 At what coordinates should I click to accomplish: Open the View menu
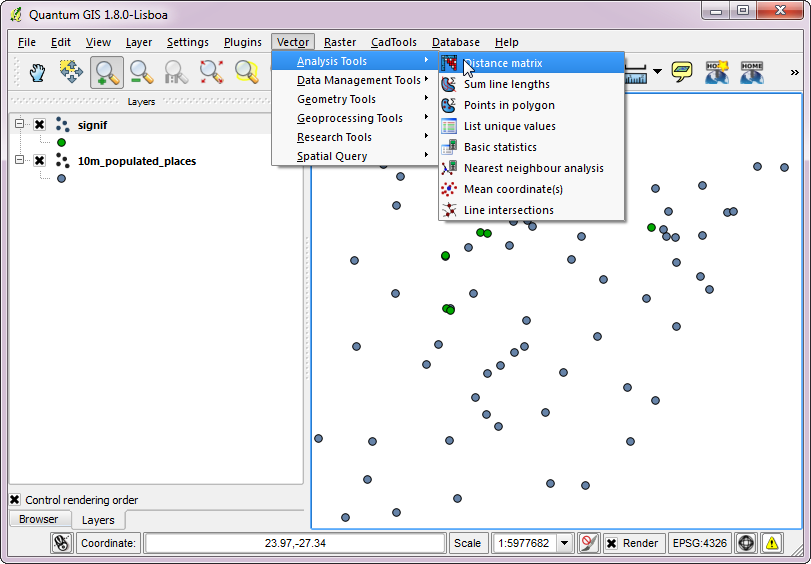98,42
